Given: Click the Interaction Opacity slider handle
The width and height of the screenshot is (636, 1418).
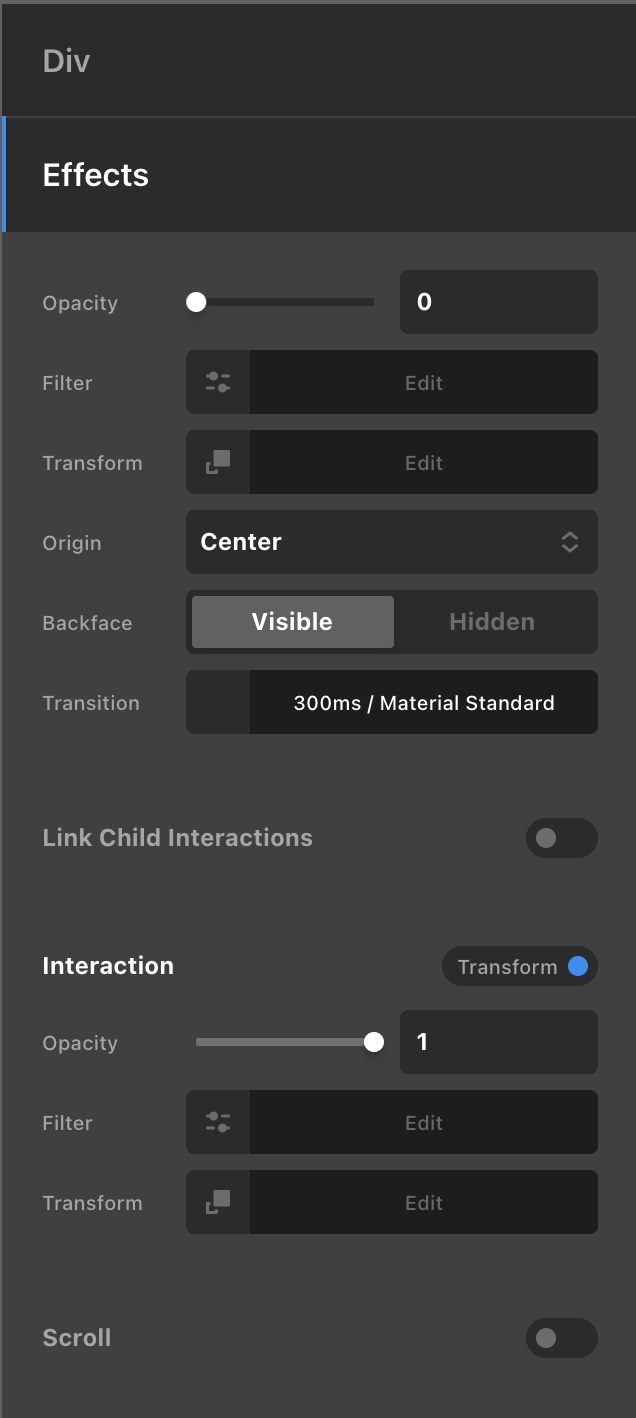Looking at the screenshot, I should pos(374,1042).
